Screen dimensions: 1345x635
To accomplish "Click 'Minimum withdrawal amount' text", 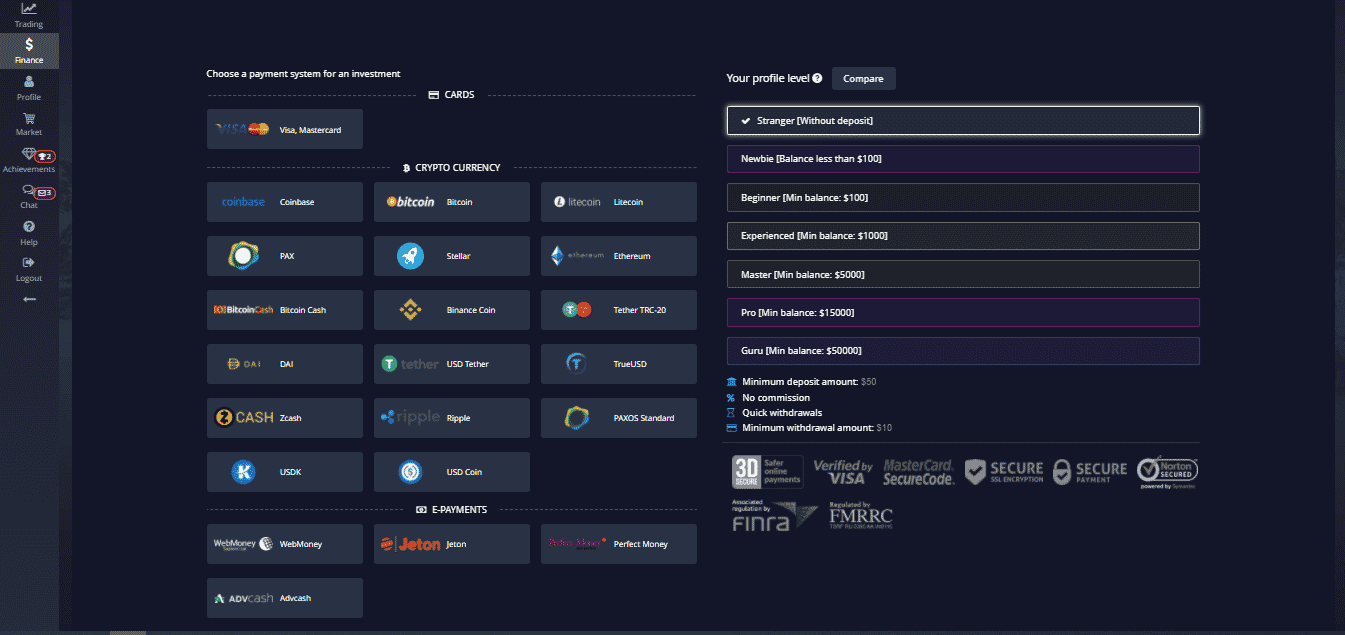I will [x=808, y=428].
